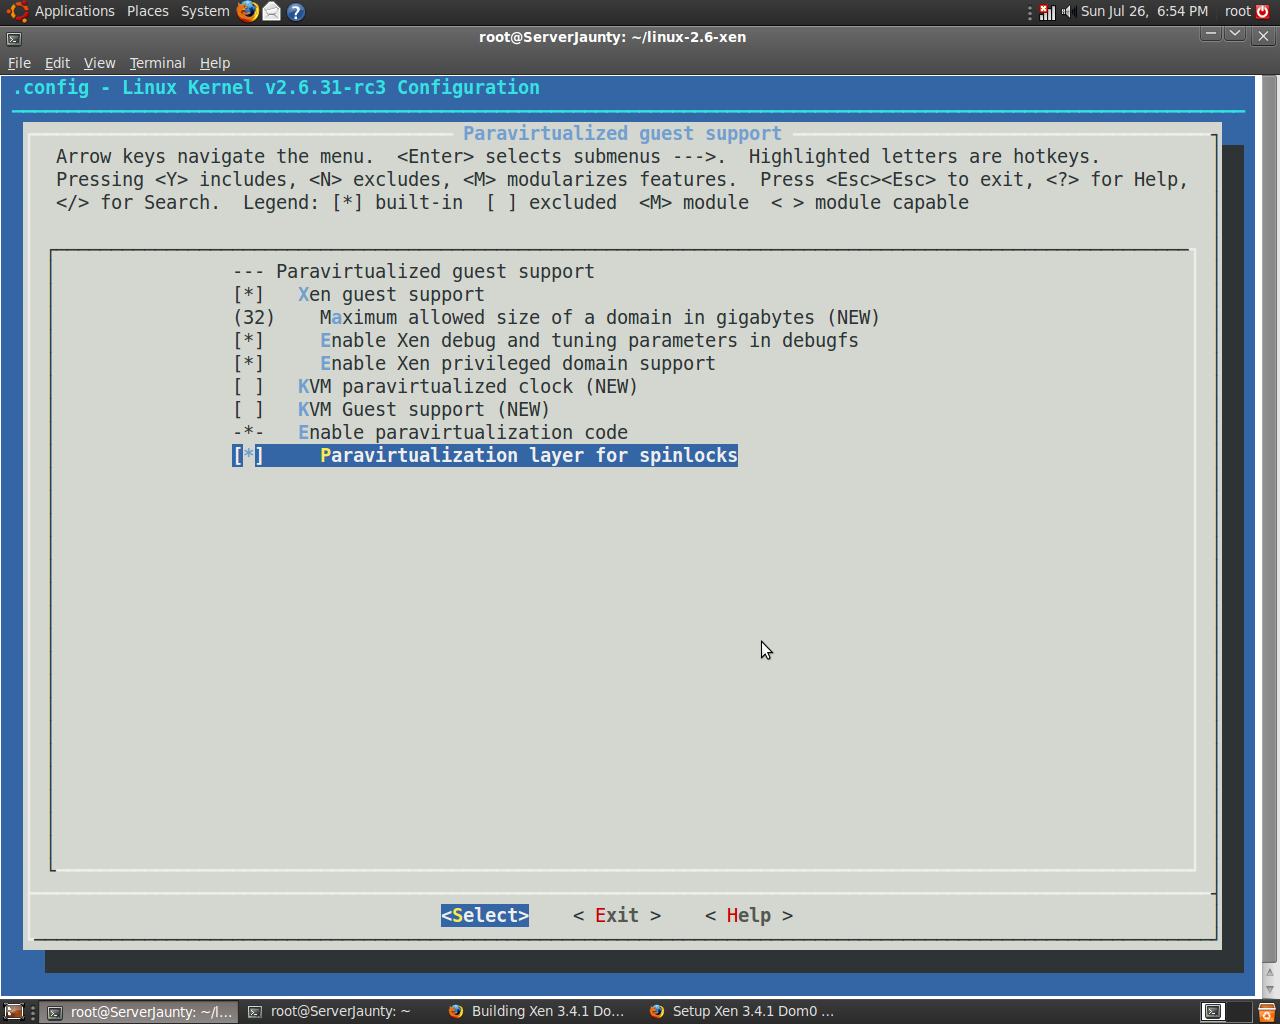Switch to Building Xen 3.4.1 Firefox window
Screen dimensions: 1280x1024
[538, 1011]
